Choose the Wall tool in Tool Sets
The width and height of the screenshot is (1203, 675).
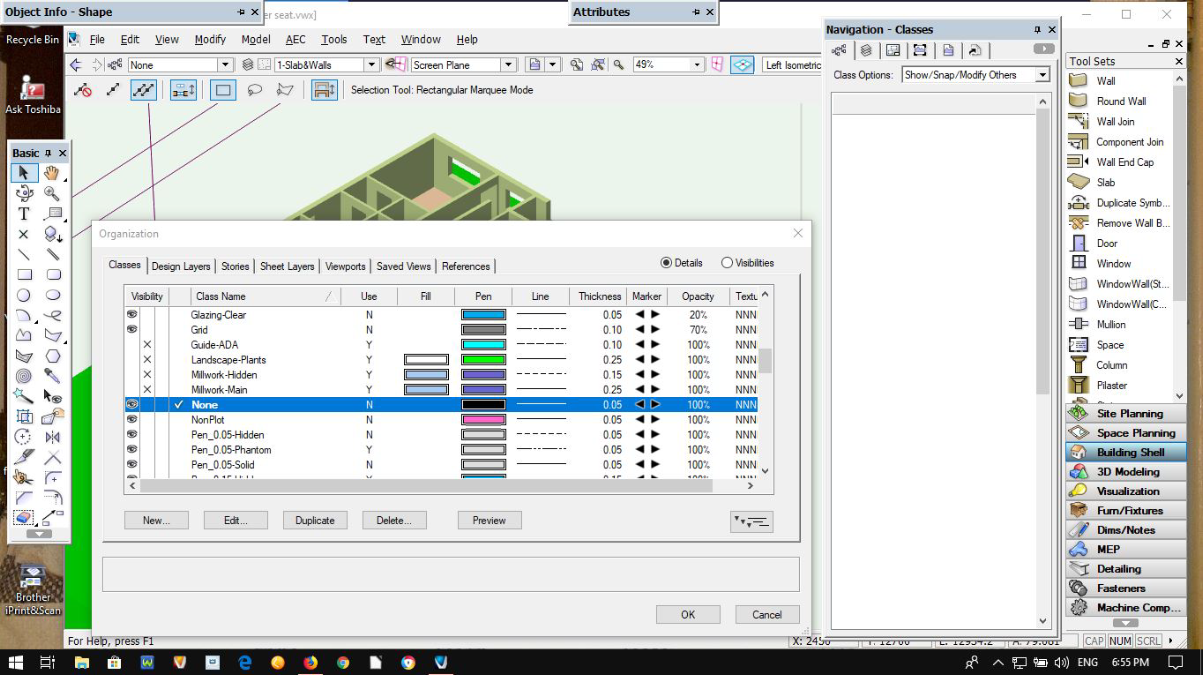tap(1105, 81)
